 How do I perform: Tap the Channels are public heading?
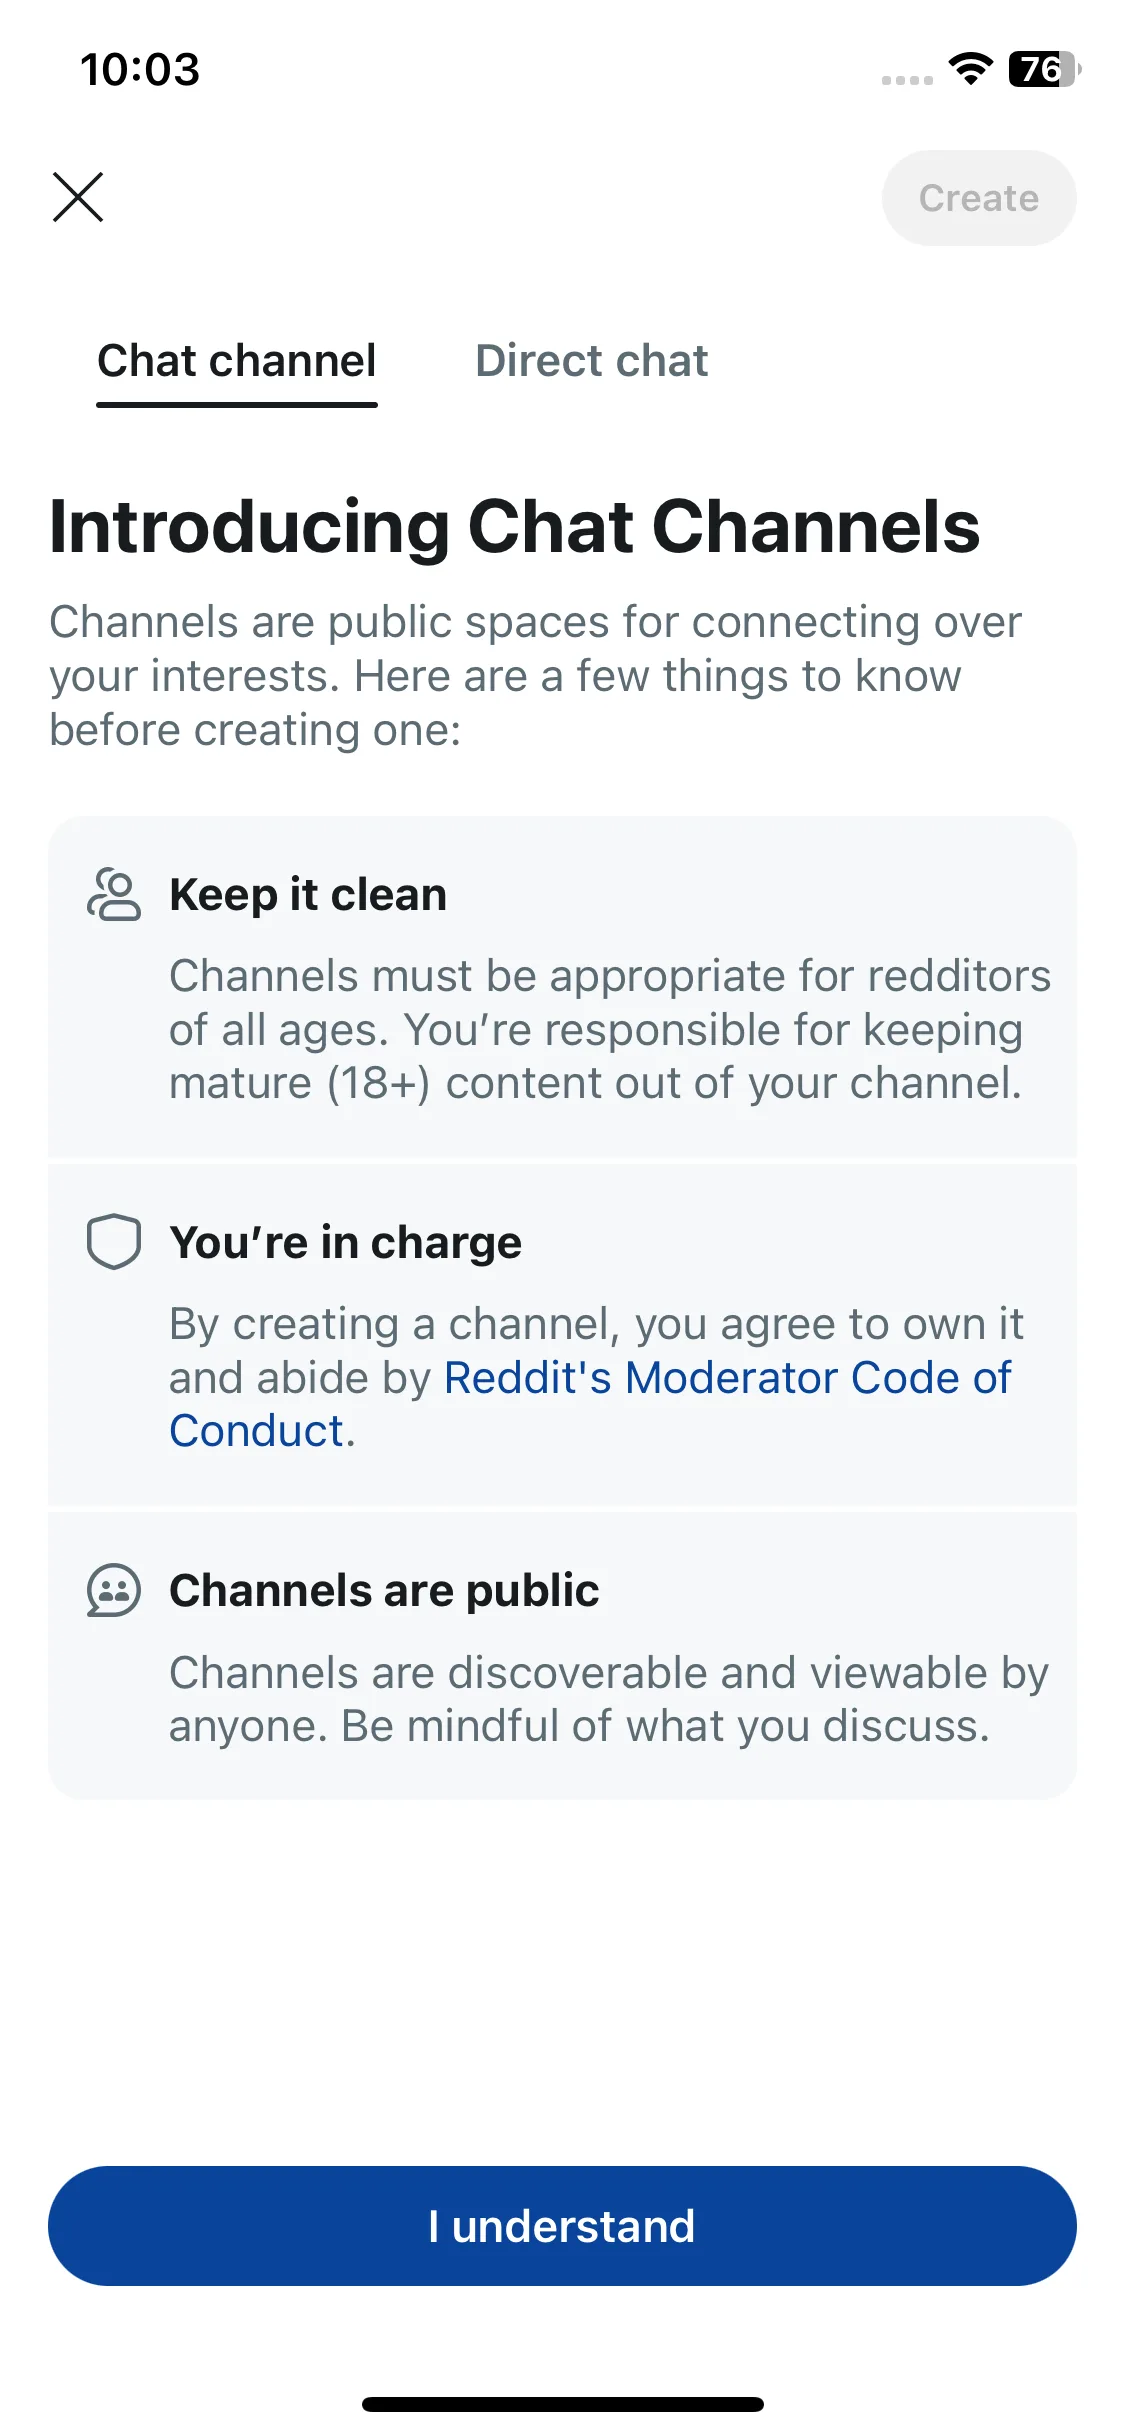click(384, 1590)
